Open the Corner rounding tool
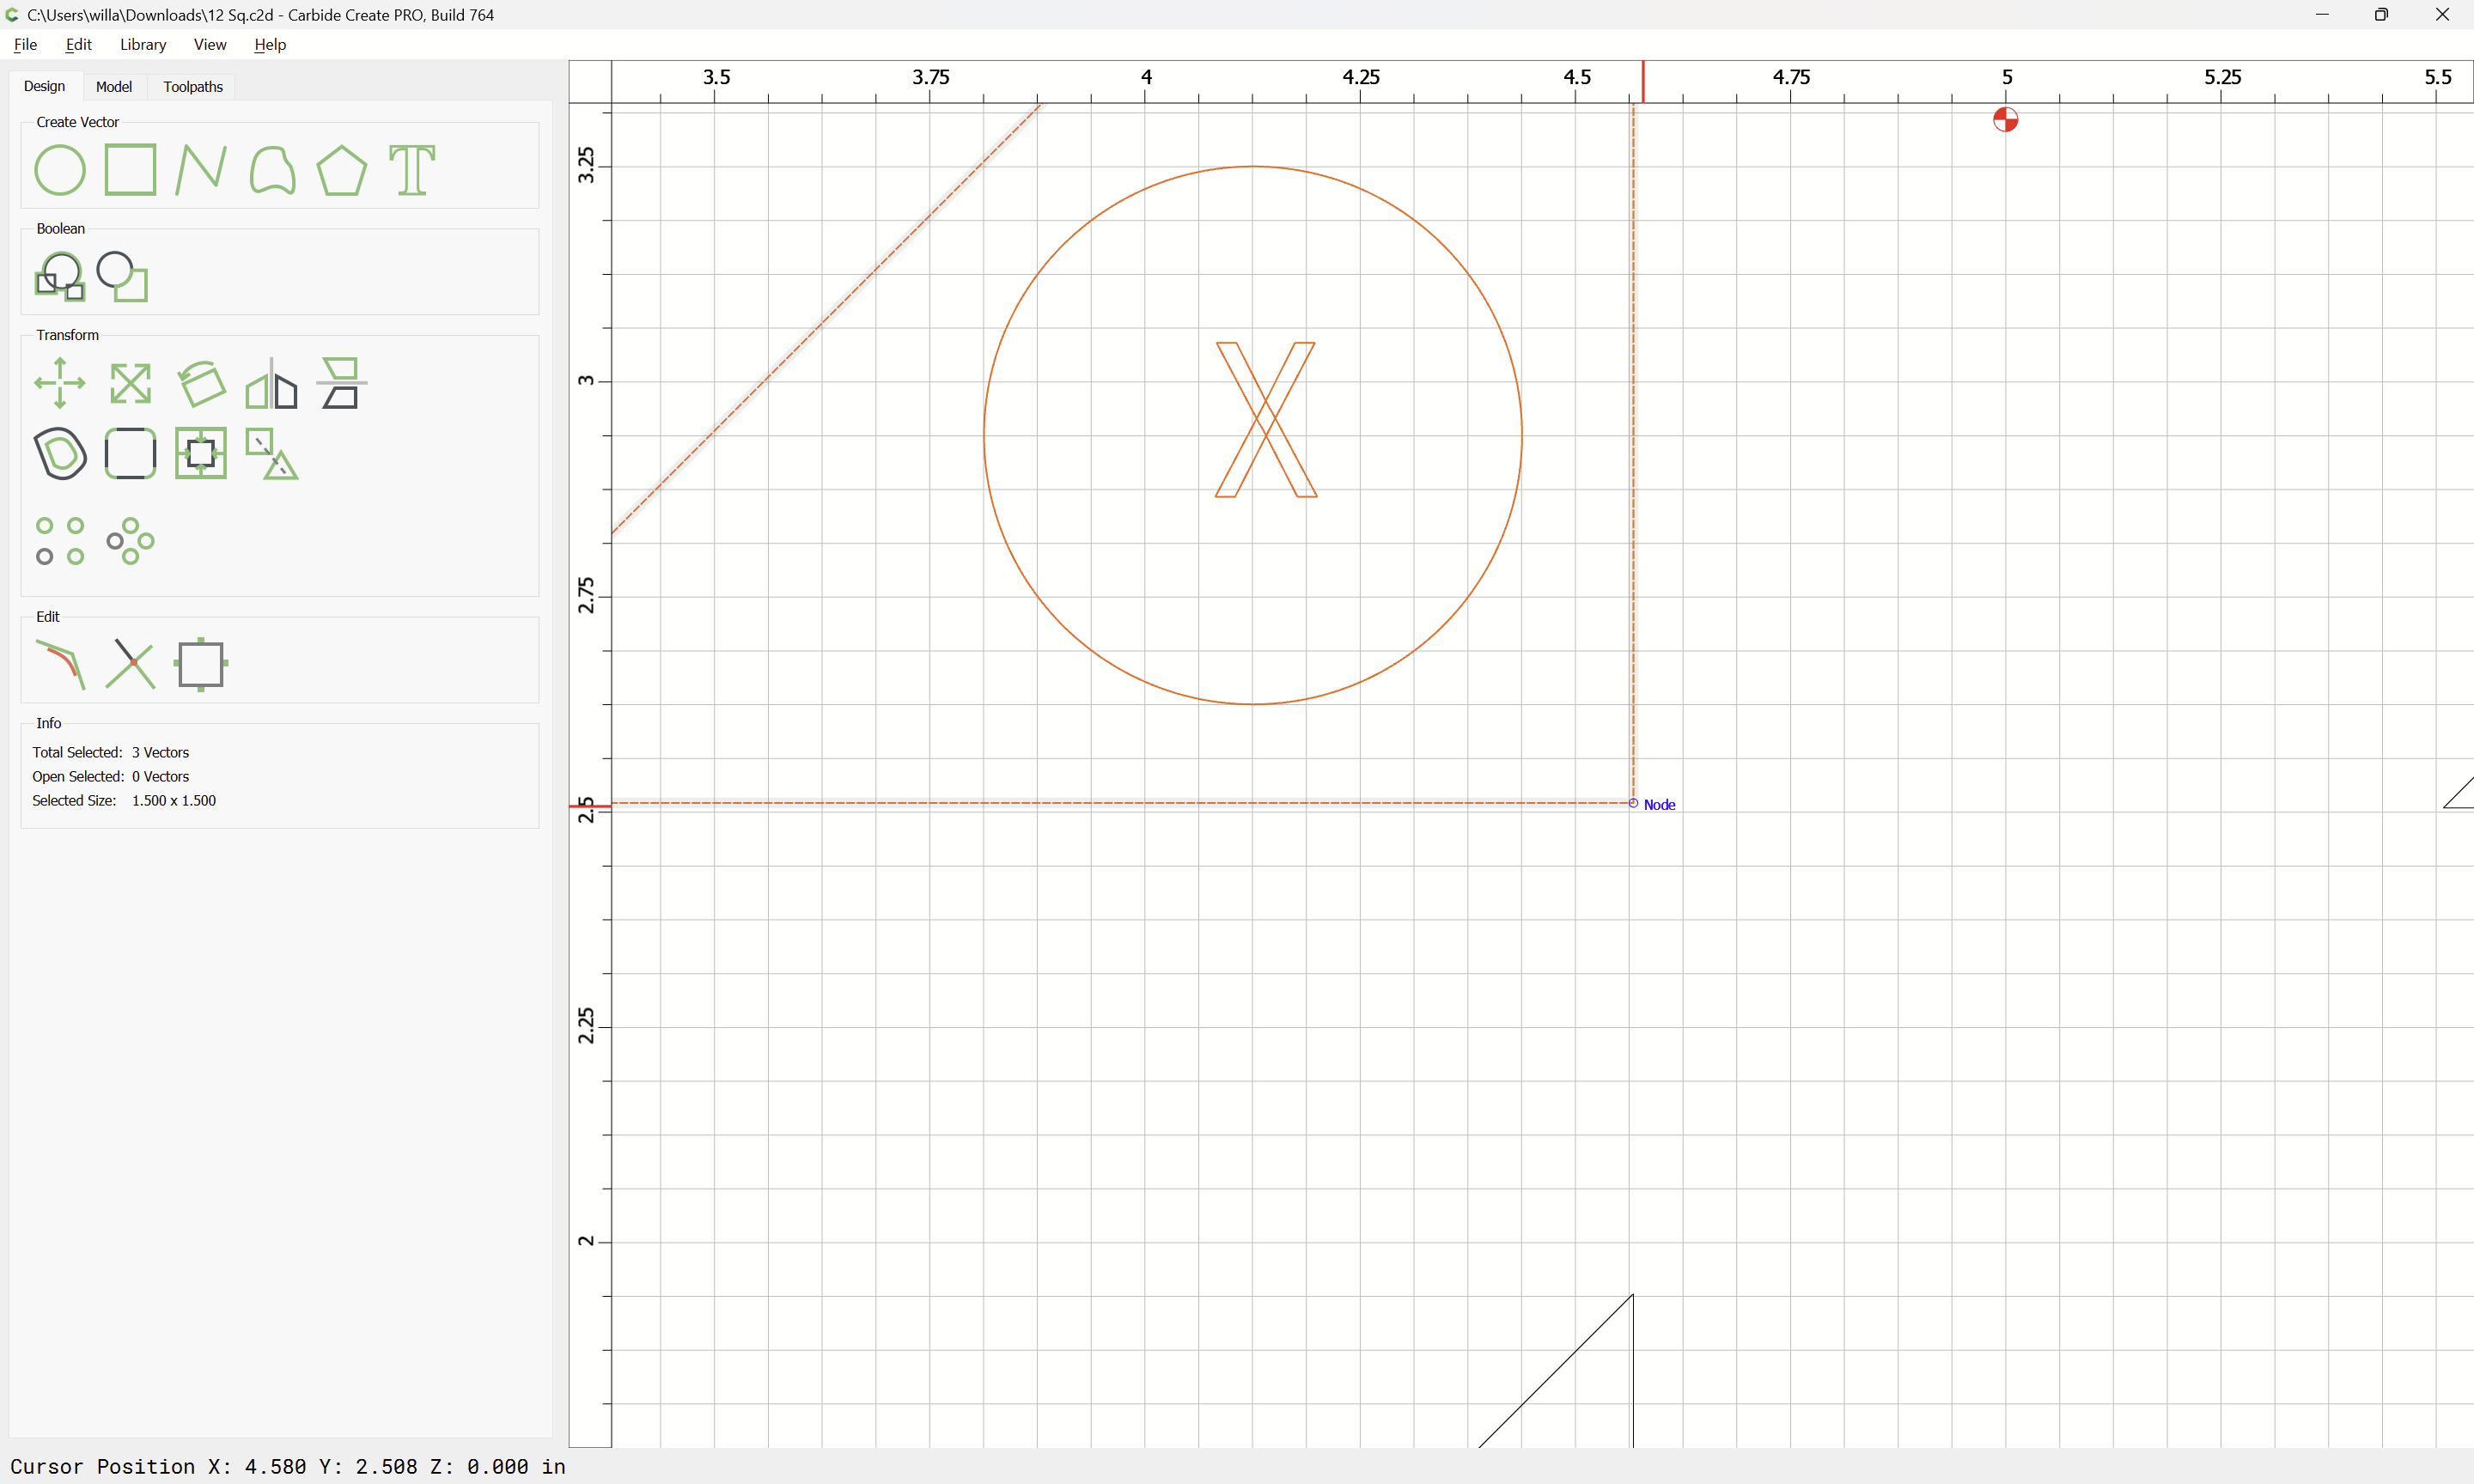Image resolution: width=2474 pixels, height=1484 pixels. pos(130,453)
